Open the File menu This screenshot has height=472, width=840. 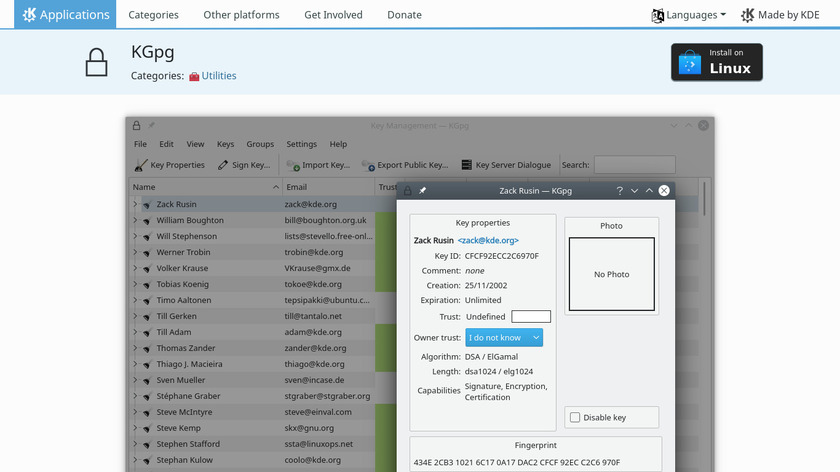[x=140, y=144]
